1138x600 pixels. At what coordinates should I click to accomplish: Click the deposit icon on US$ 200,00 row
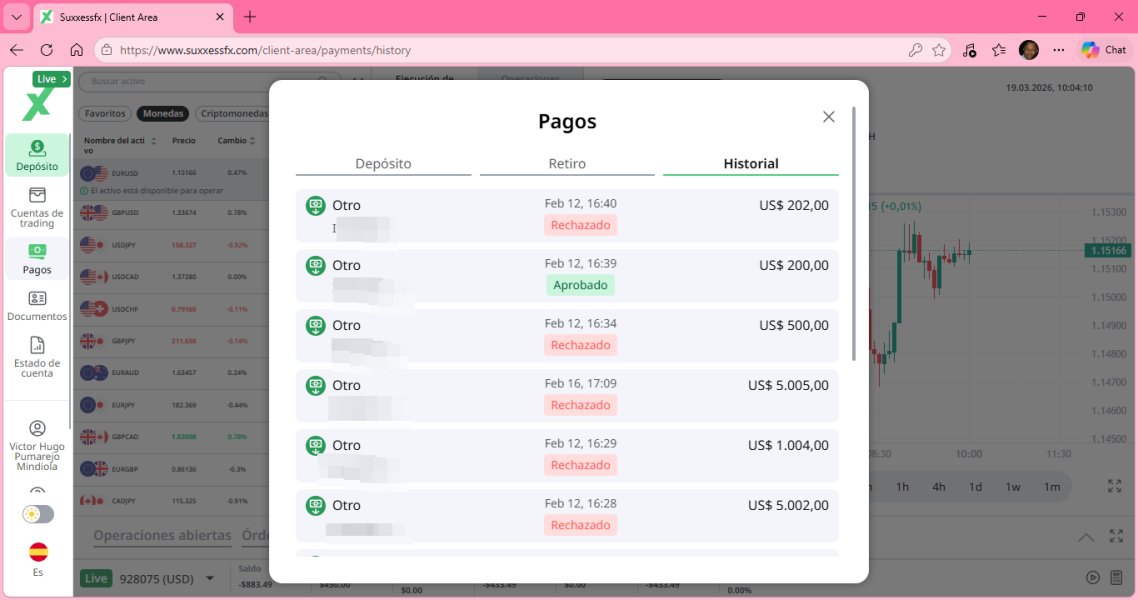[x=315, y=266]
